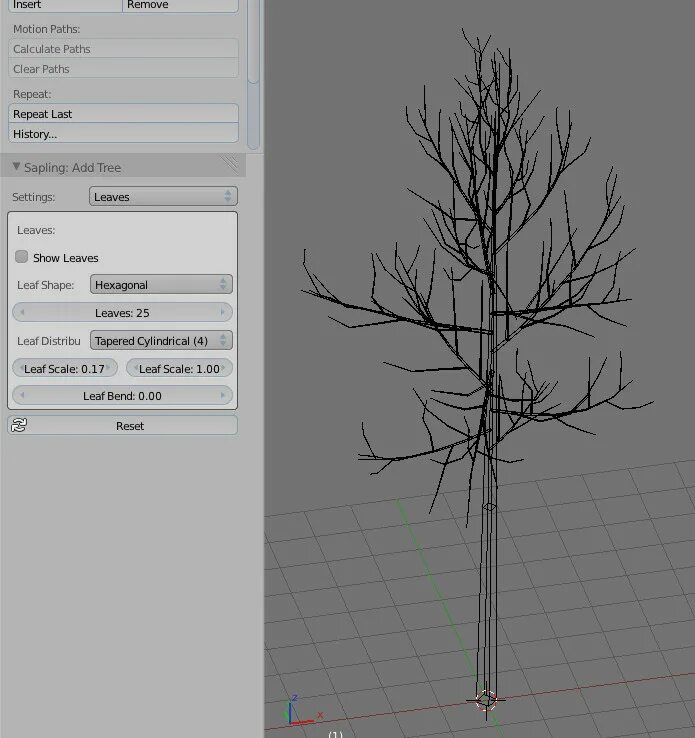
Task: Click the Insert keyframe button
Action: coord(65,5)
